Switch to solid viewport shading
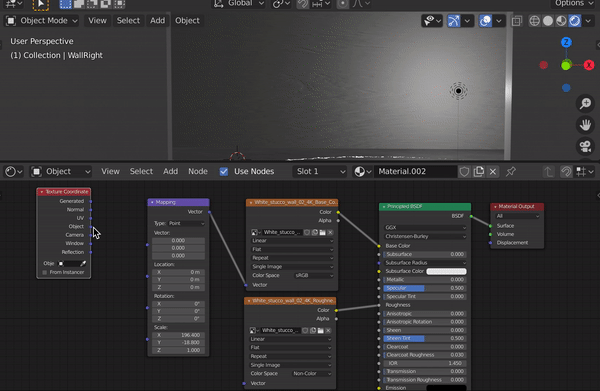Image resolution: width=600 pixels, height=391 pixels. pyautogui.click(x=548, y=21)
